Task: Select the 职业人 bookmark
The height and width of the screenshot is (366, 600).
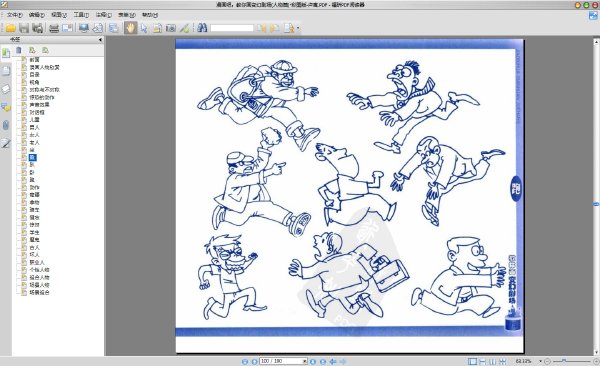Action: (x=37, y=262)
